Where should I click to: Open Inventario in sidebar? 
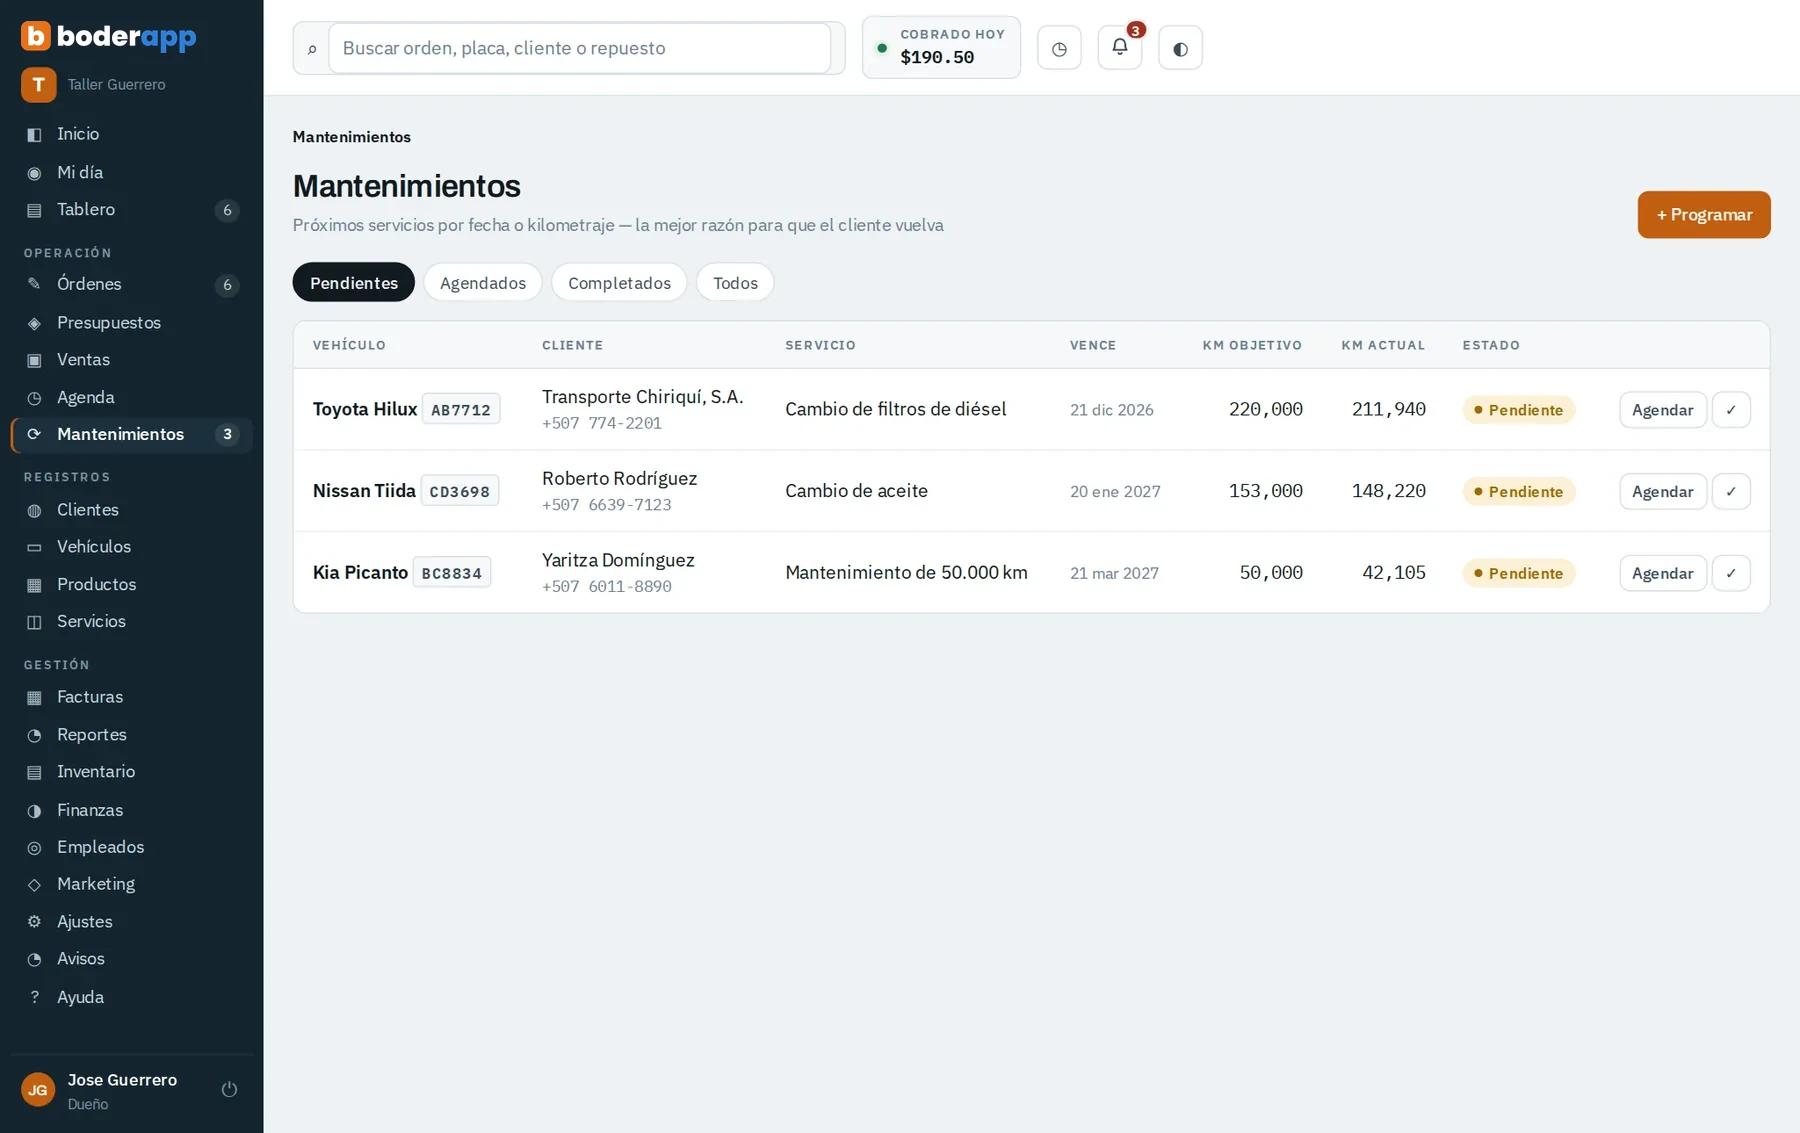tap(131, 772)
